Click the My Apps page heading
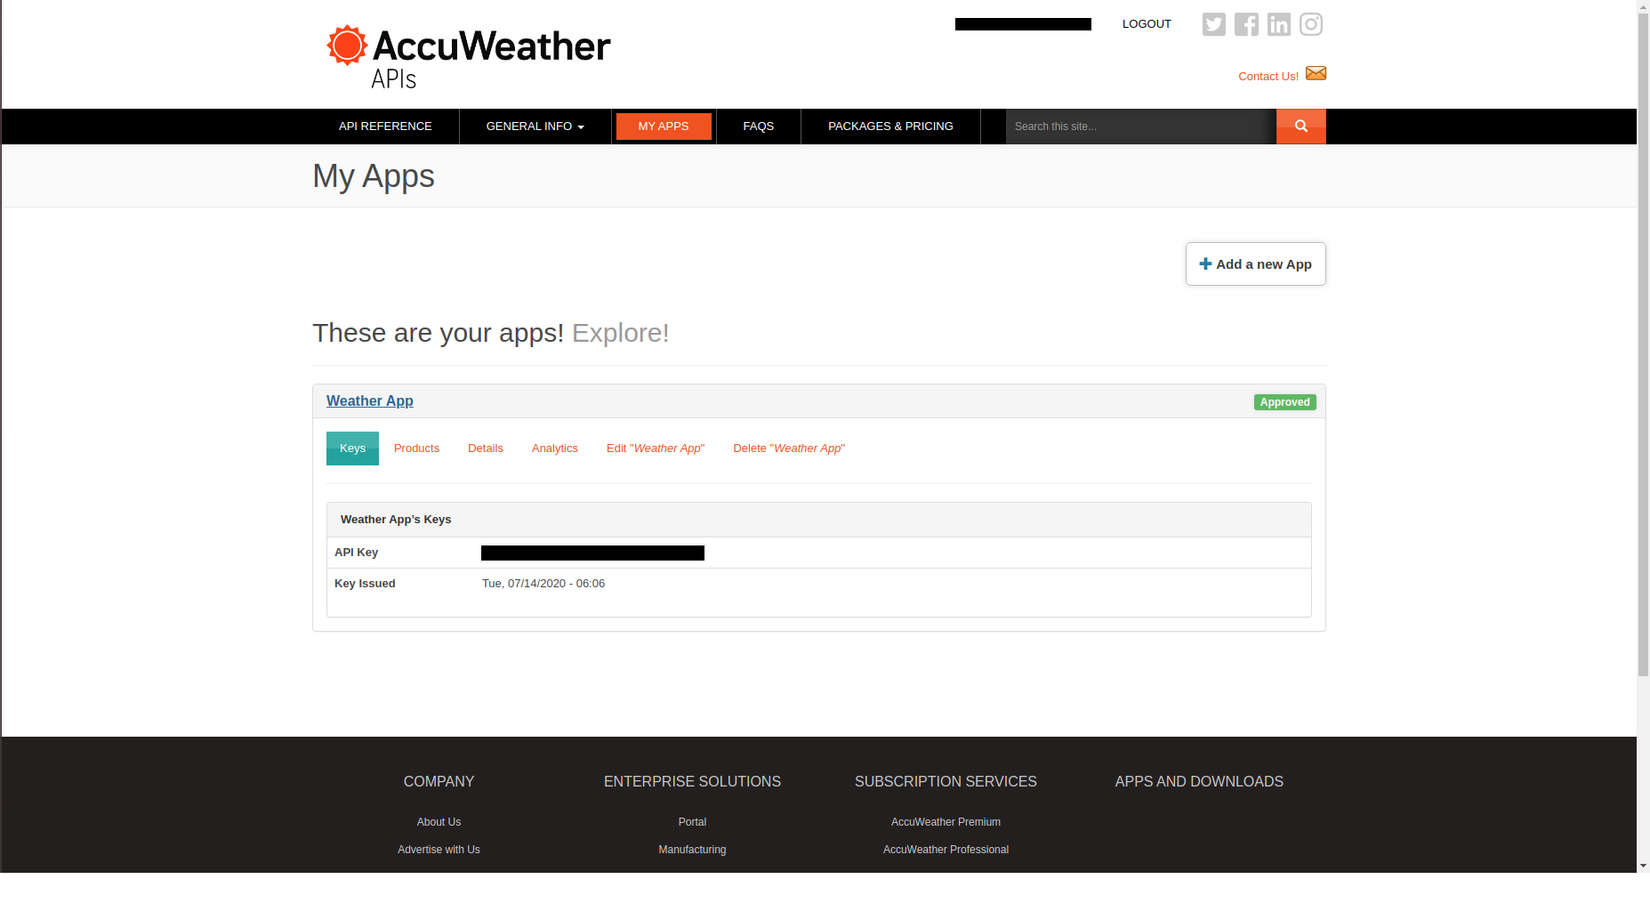This screenshot has height=905, width=1650. click(373, 176)
